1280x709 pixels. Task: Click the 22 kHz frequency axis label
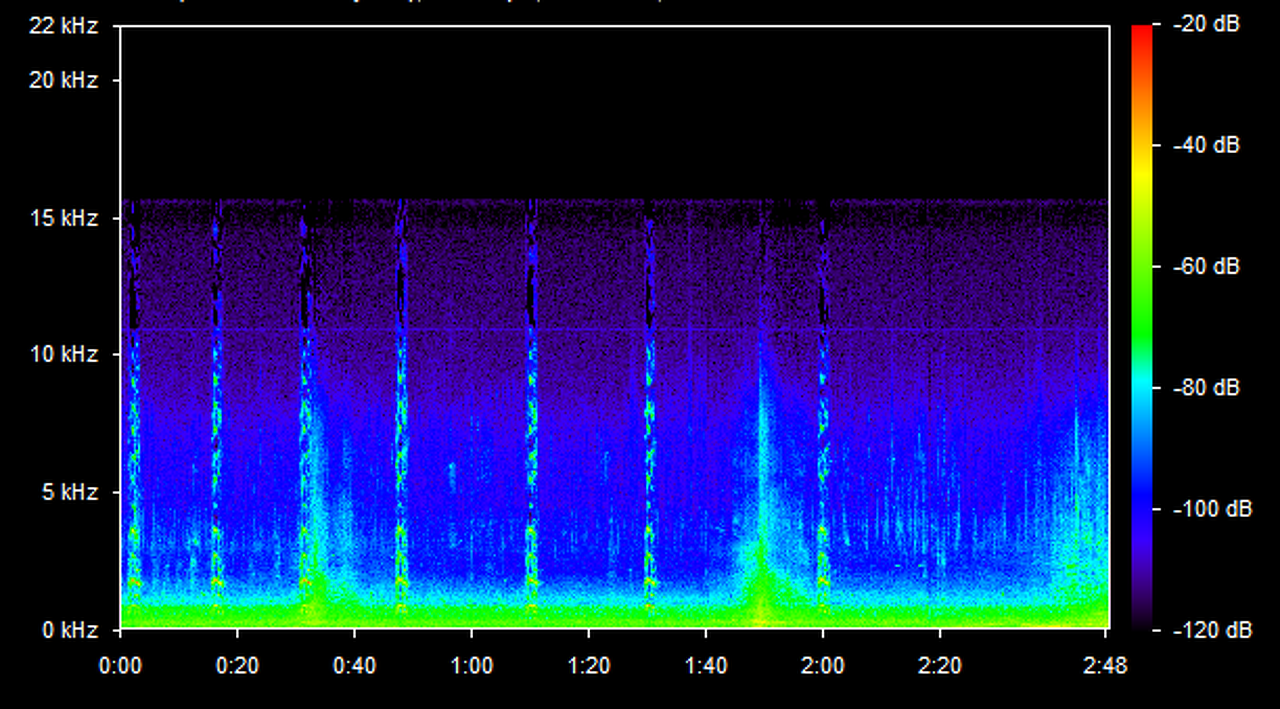[64, 26]
